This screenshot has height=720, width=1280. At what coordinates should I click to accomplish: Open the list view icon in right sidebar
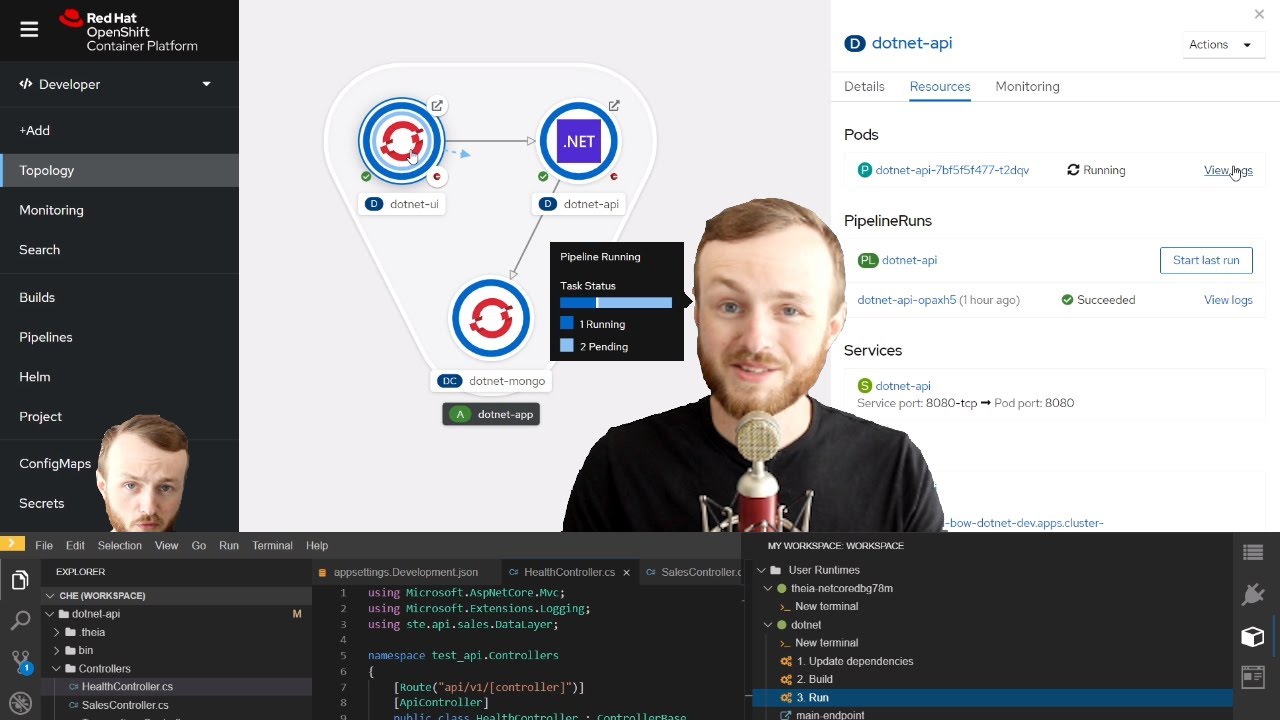click(x=1253, y=553)
